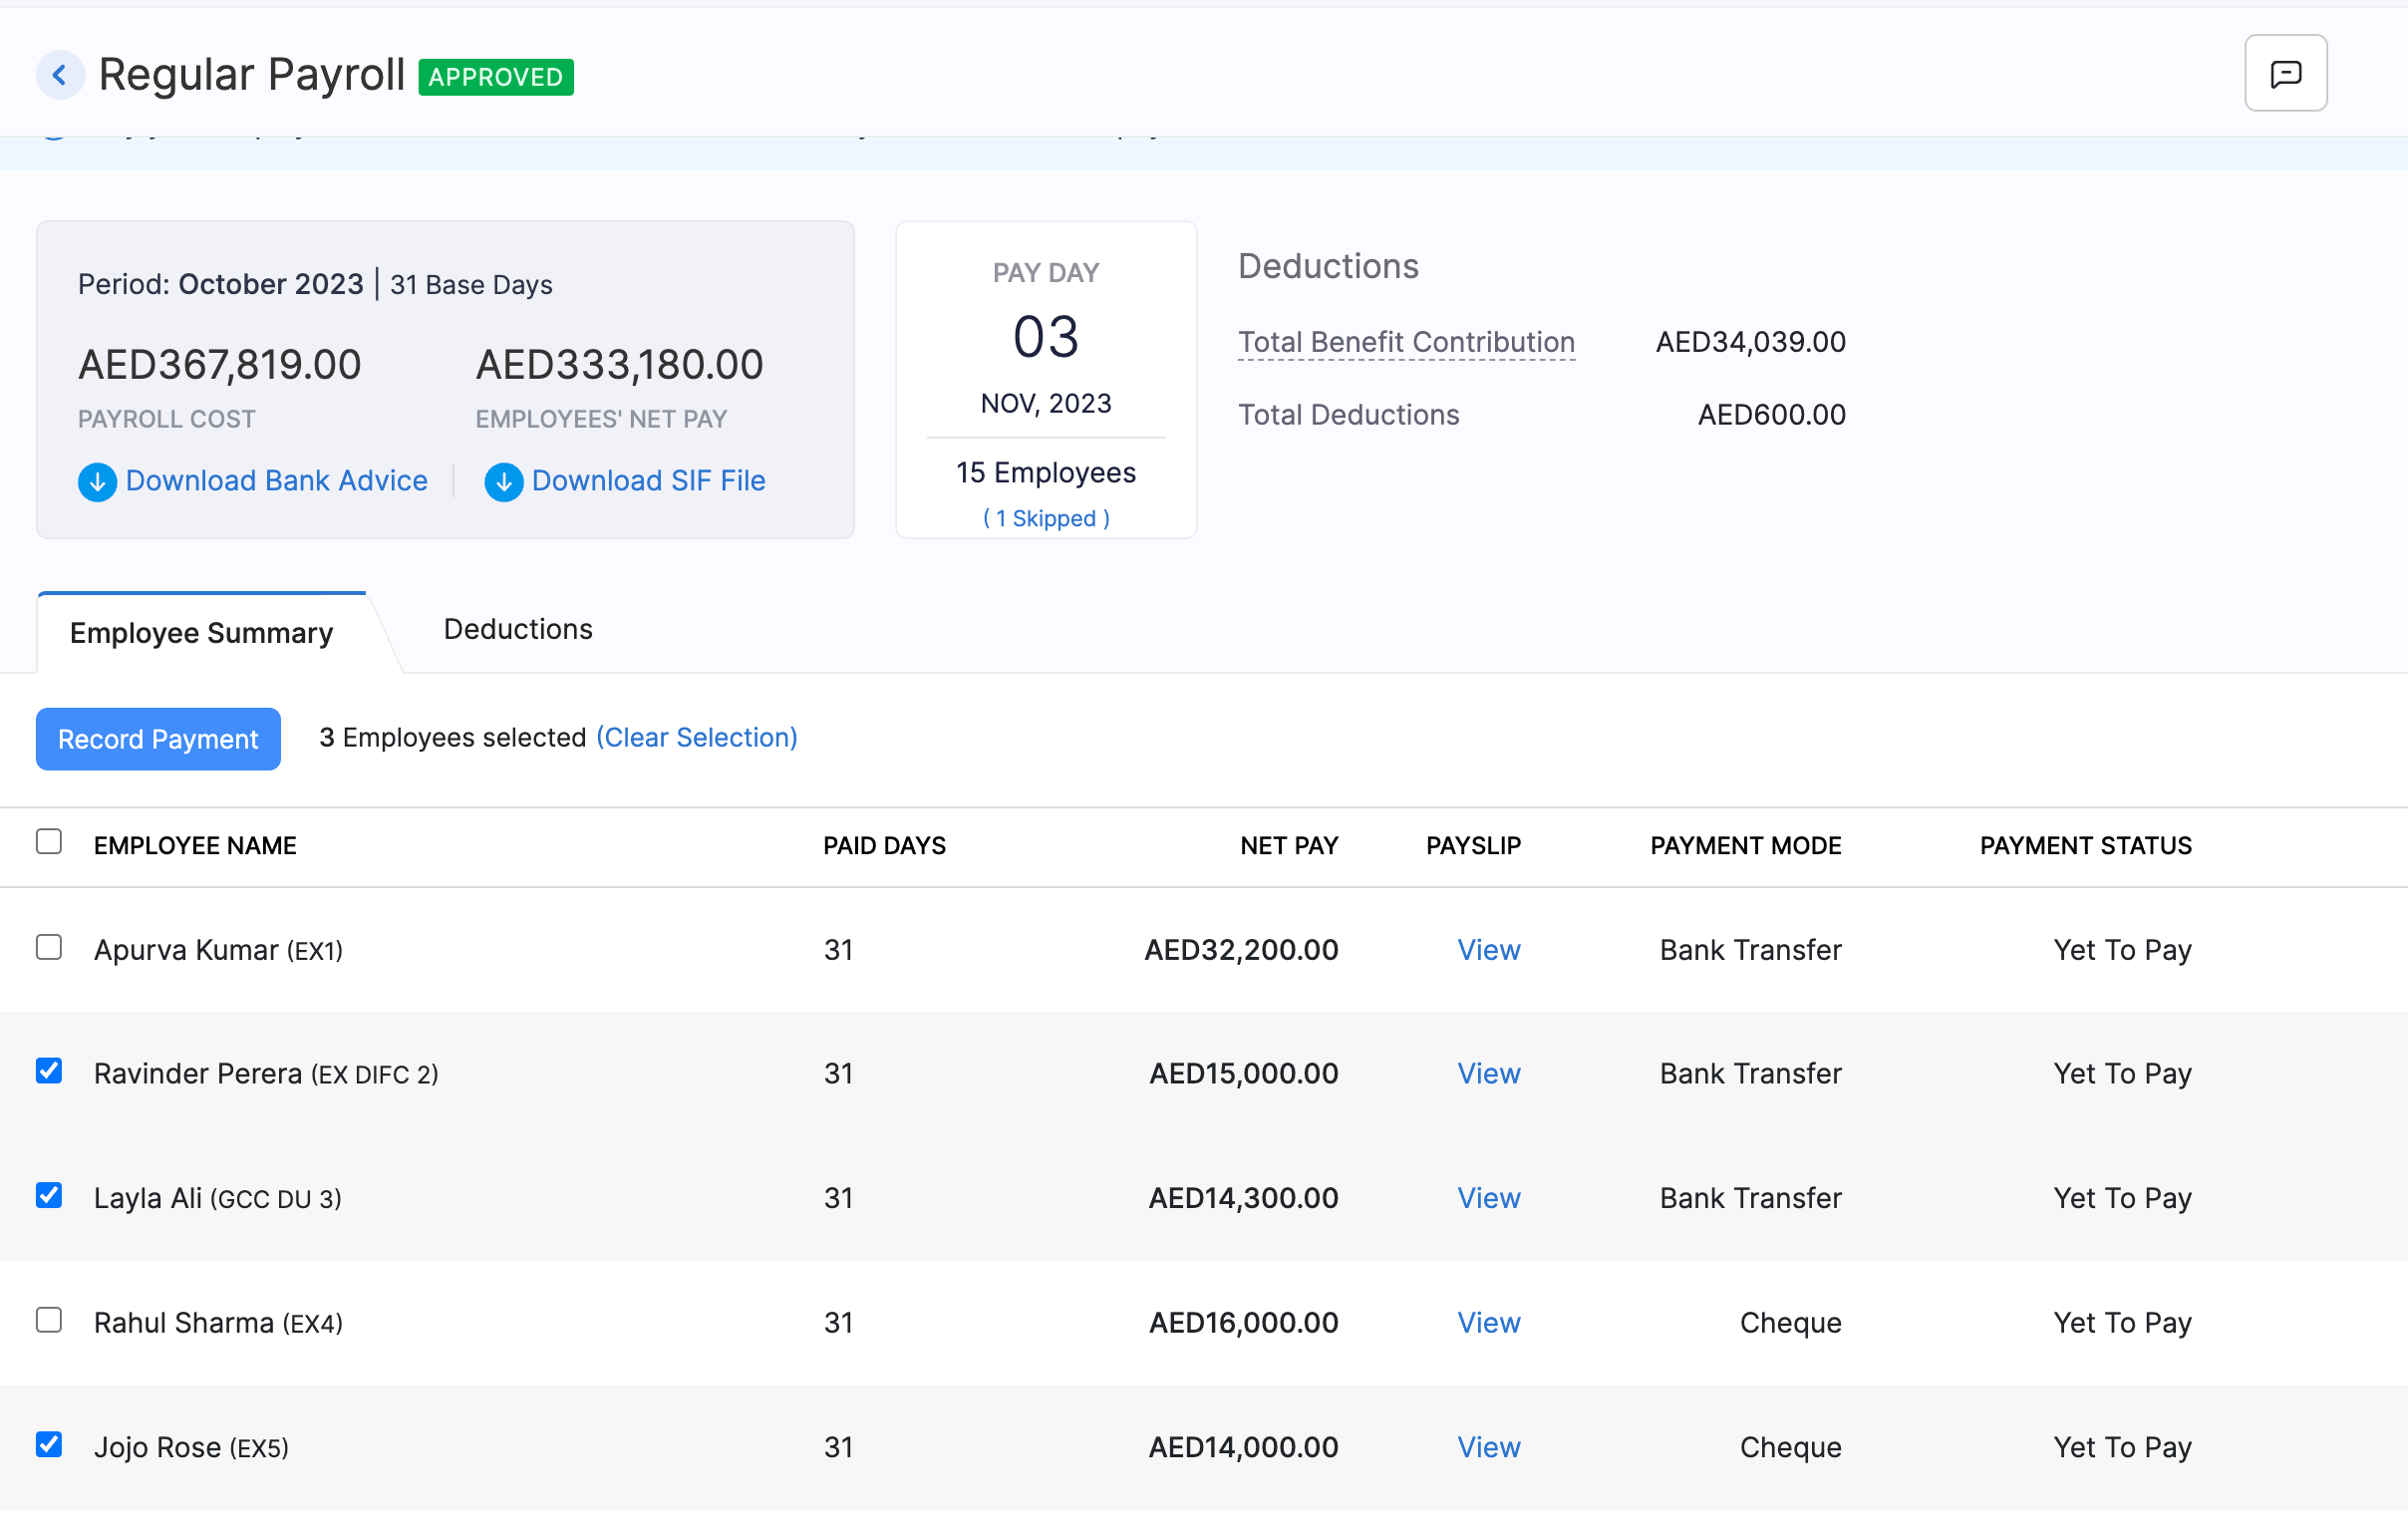The height and width of the screenshot is (1537, 2408).
Task: Check the checkbox for Apurva Kumar
Action: 49,947
